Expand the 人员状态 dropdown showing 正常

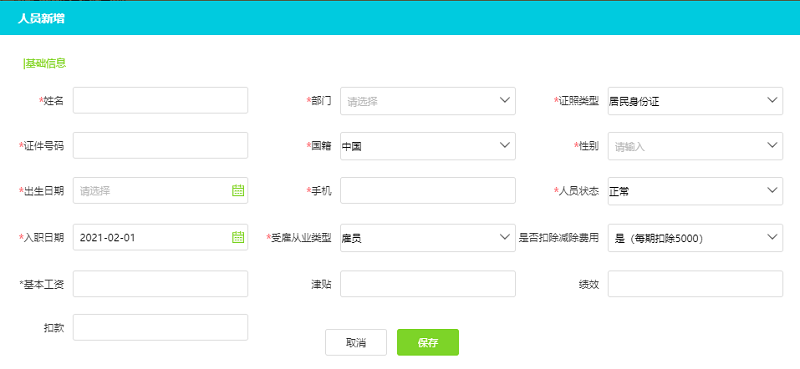pos(695,191)
